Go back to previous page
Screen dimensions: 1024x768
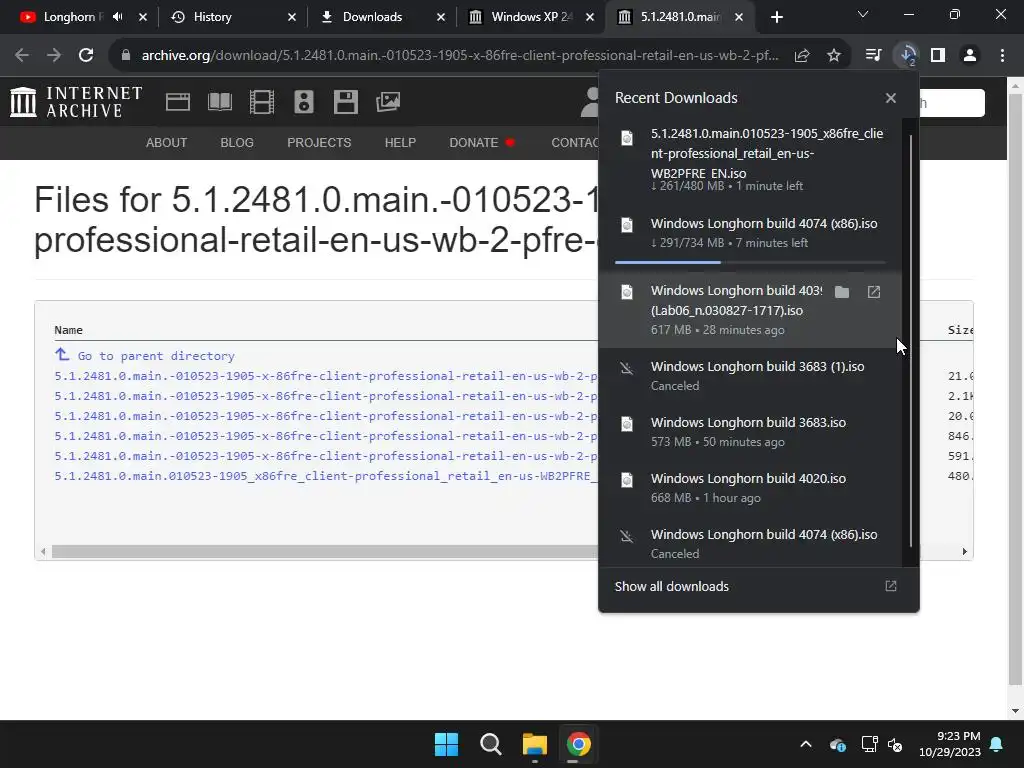[x=22, y=55]
